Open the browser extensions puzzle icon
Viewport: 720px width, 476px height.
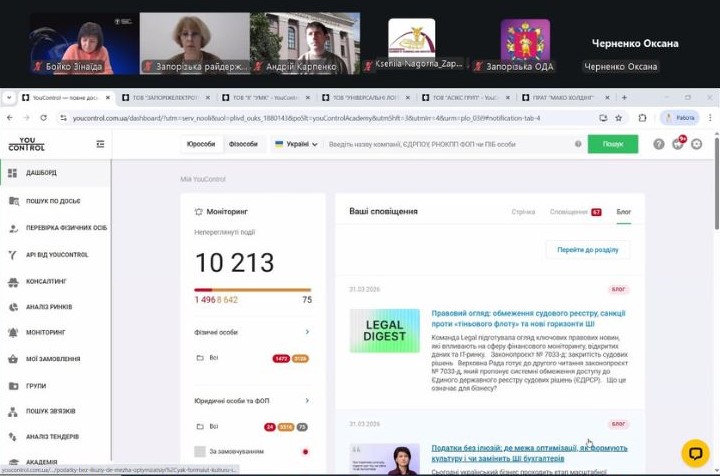(642, 118)
